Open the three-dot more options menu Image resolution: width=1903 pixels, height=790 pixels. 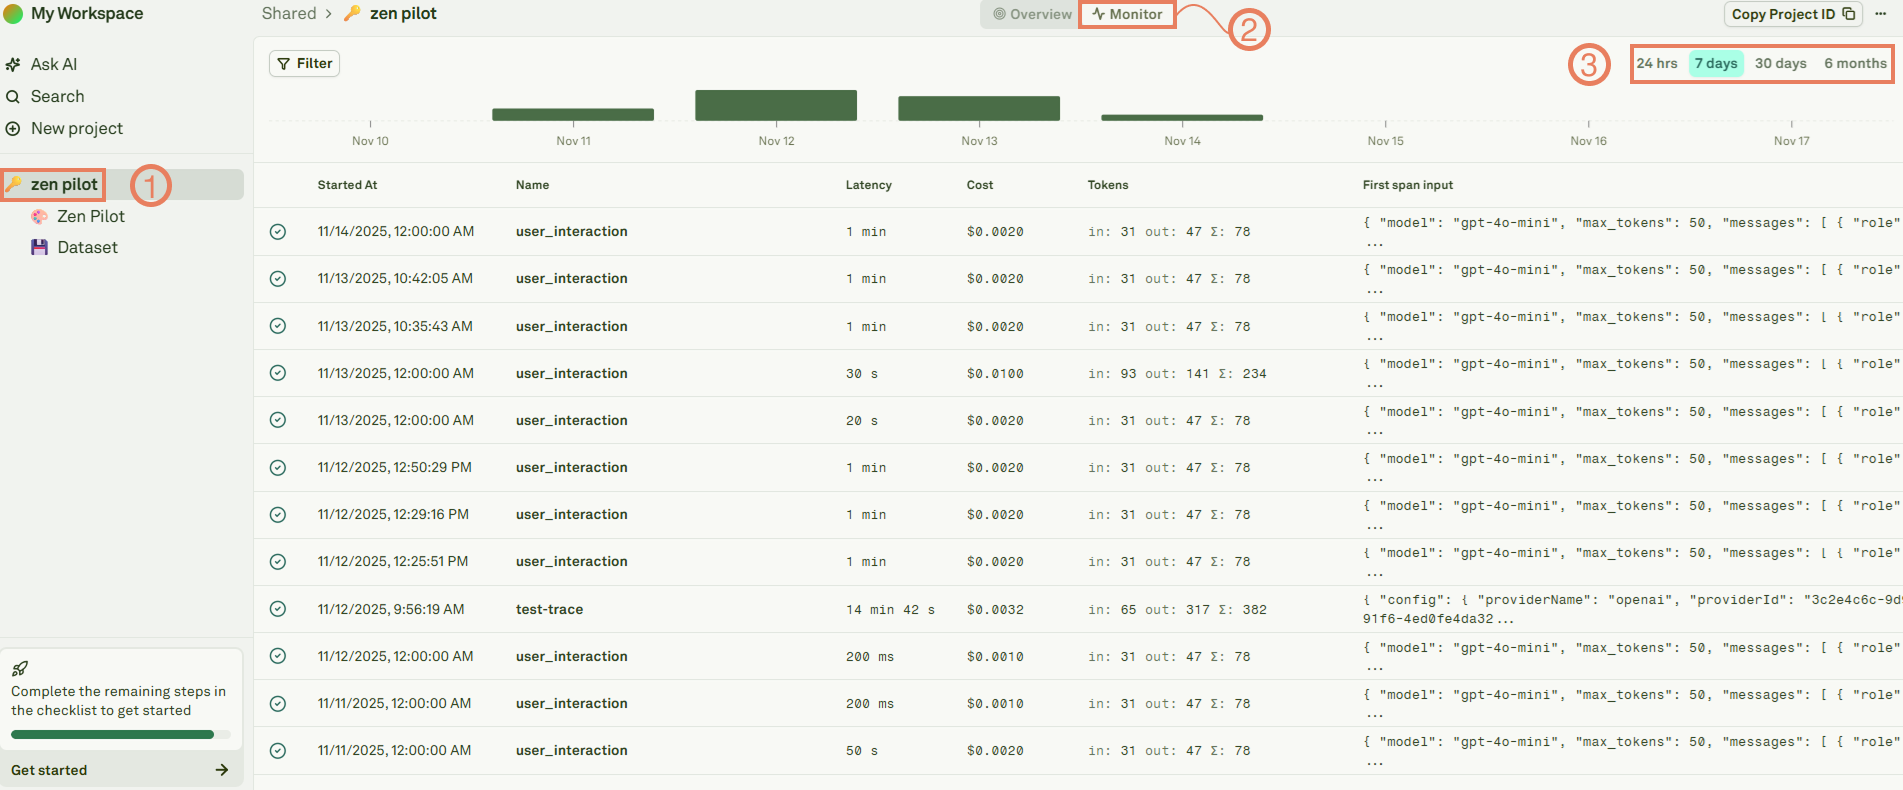tap(1880, 14)
